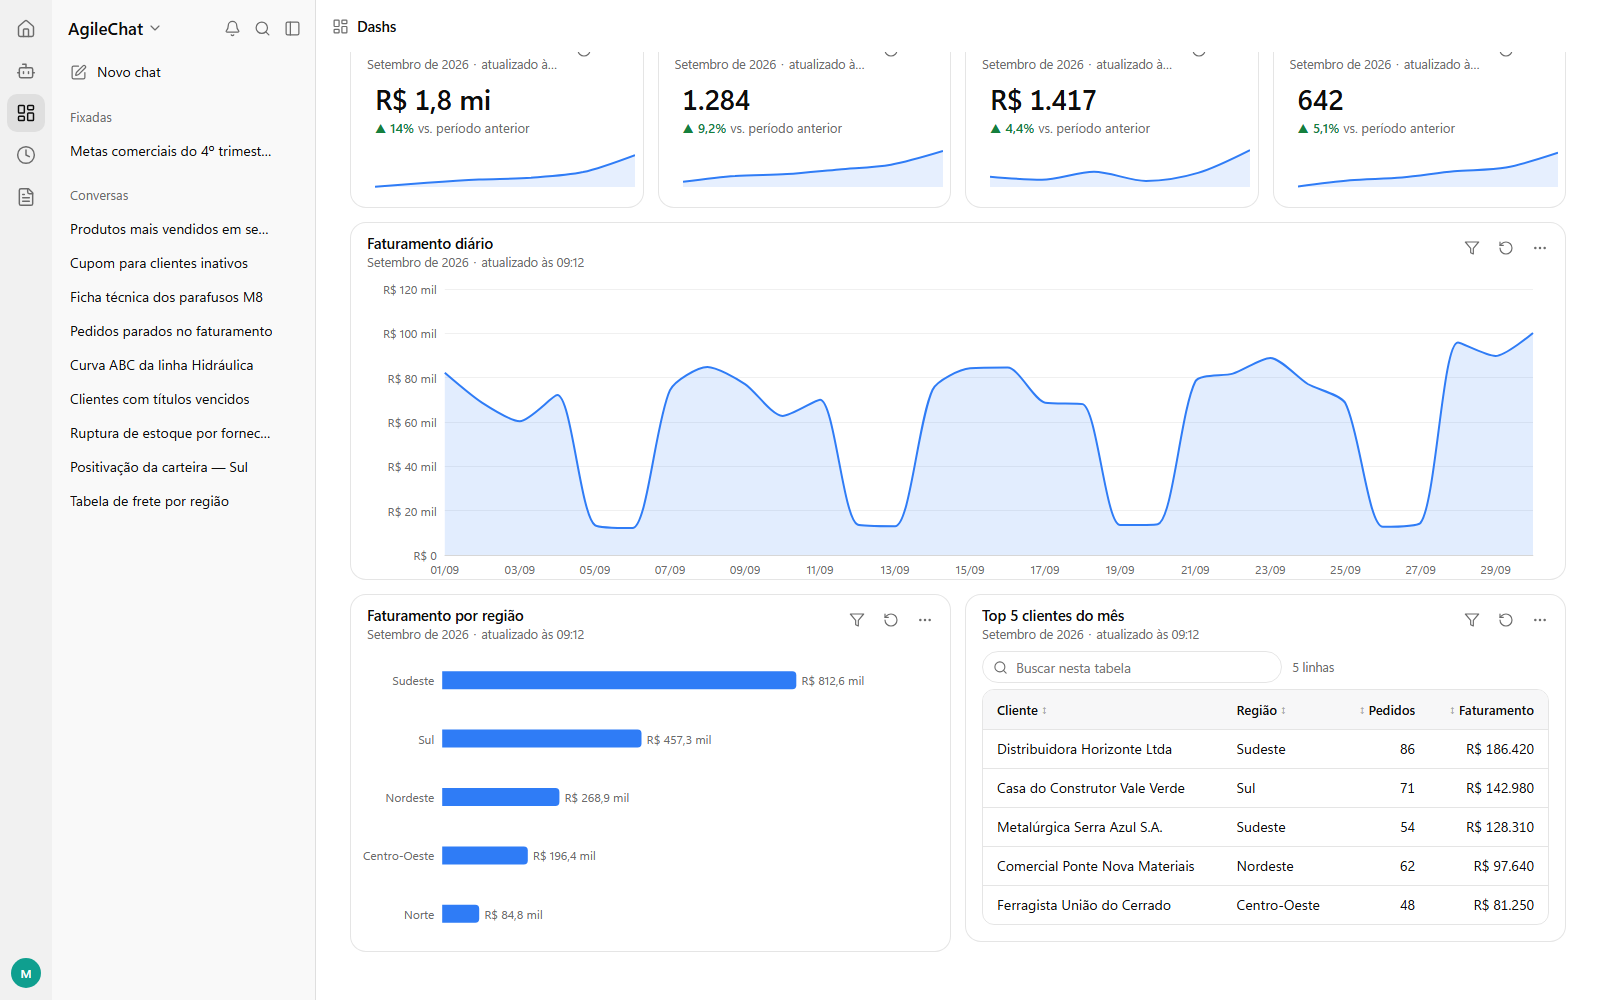Refresh the Top 5 clientes table
The height and width of the screenshot is (1000, 1600).
[x=1506, y=620]
